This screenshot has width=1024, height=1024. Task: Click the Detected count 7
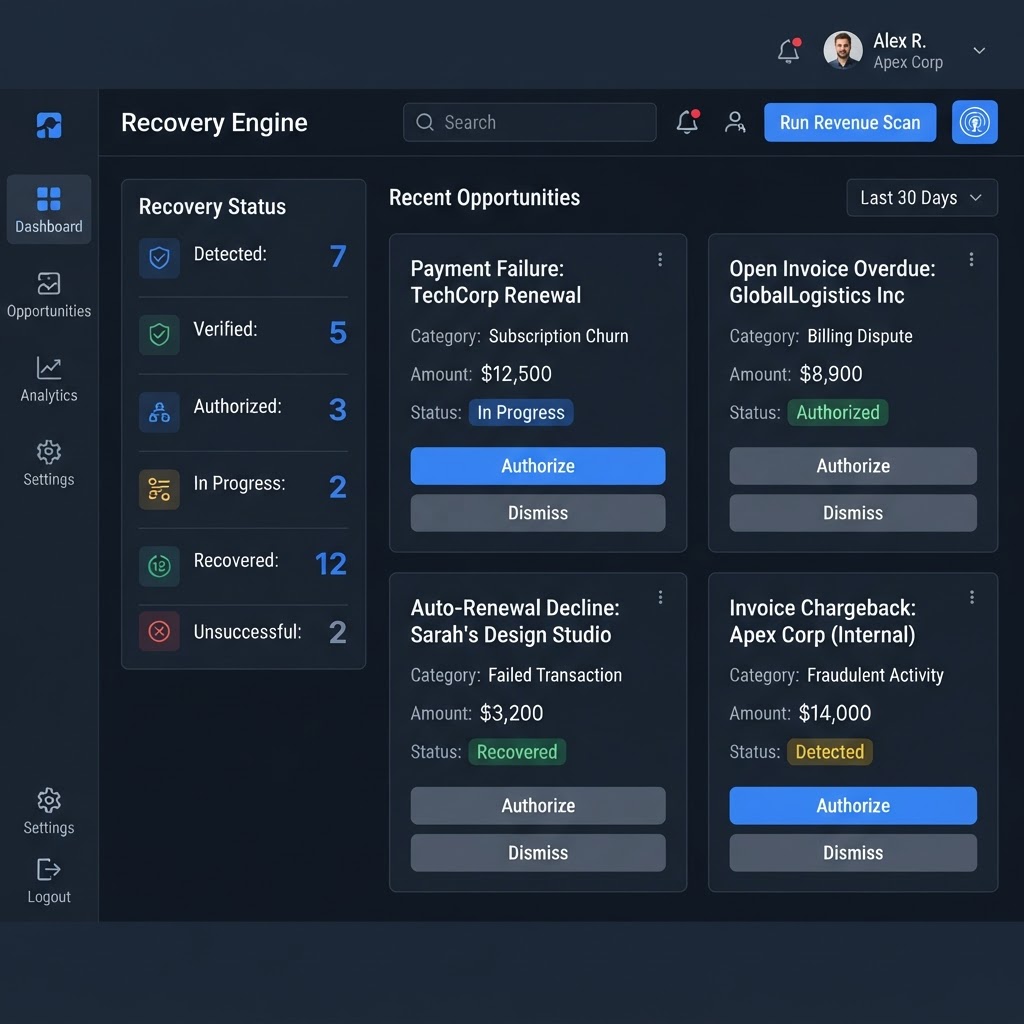(x=338, y=256)
